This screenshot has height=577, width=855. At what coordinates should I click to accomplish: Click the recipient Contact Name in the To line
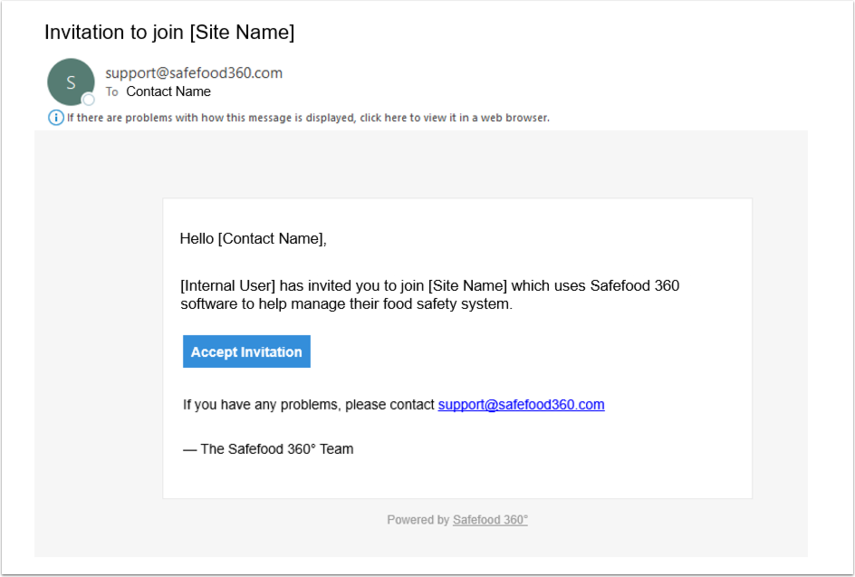click(168, 92)
